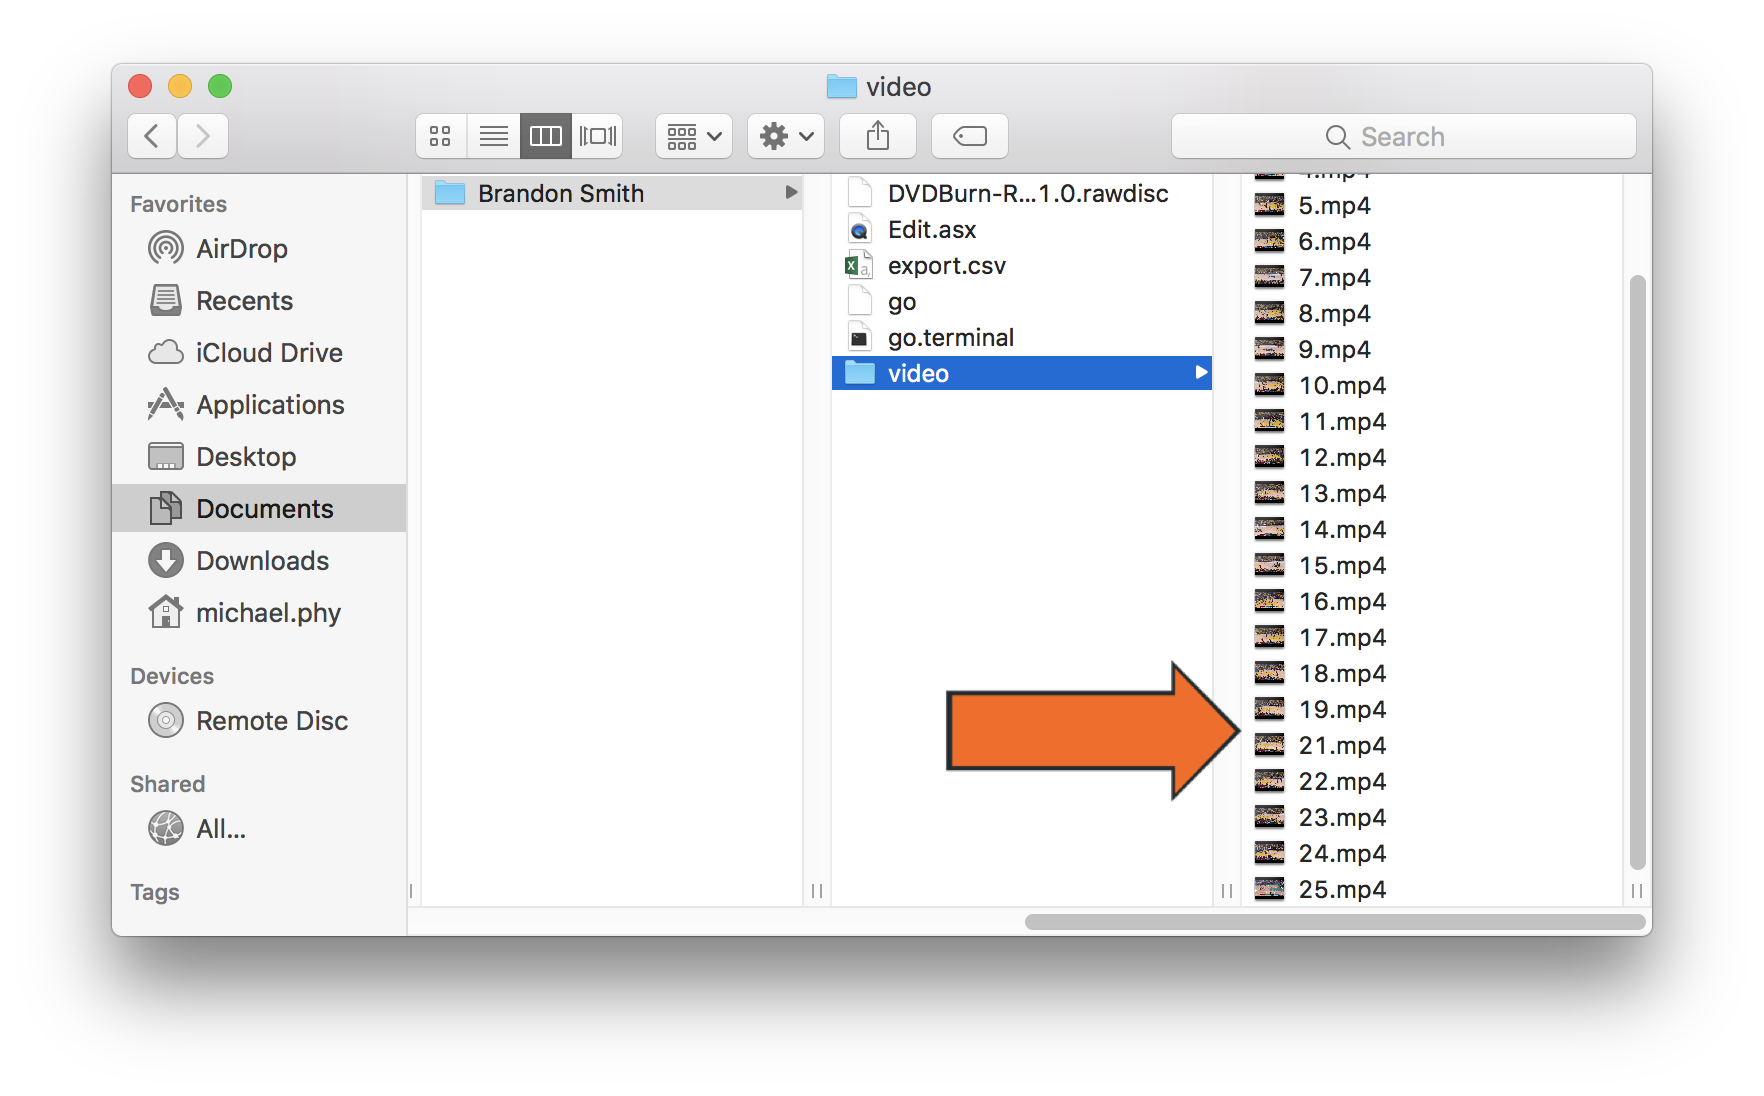Image resolution: width=1764 pixels, height=1096 pixels.
Task: Open the Action gear menu
Action: 785,136
